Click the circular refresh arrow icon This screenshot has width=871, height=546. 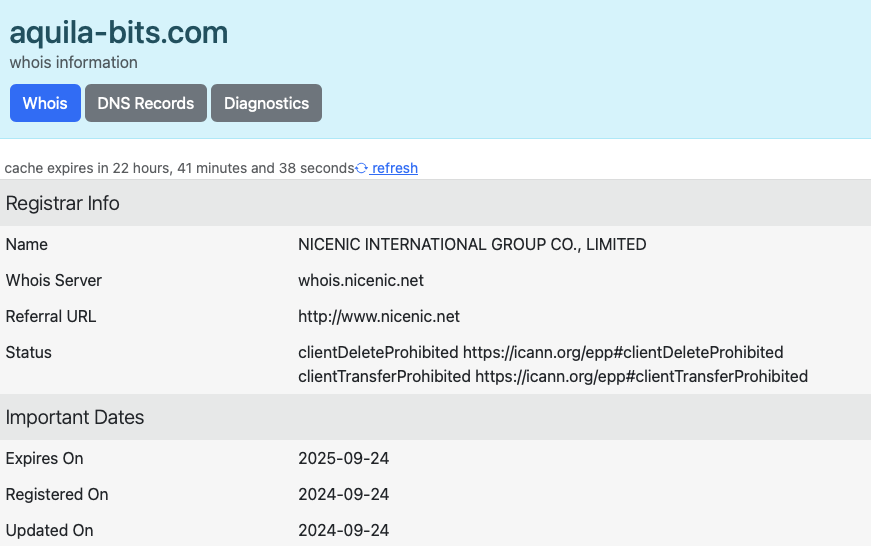[x=362, y=168]
